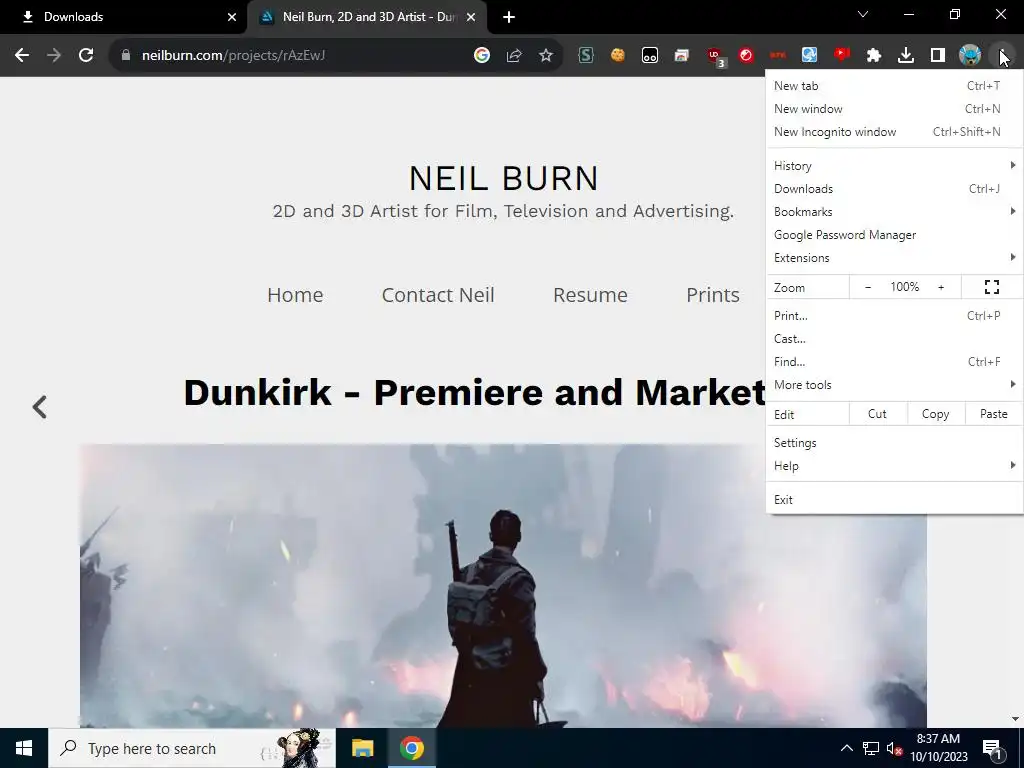
Task: Open the tab search chevron
Action: click(x=863, y=14)
